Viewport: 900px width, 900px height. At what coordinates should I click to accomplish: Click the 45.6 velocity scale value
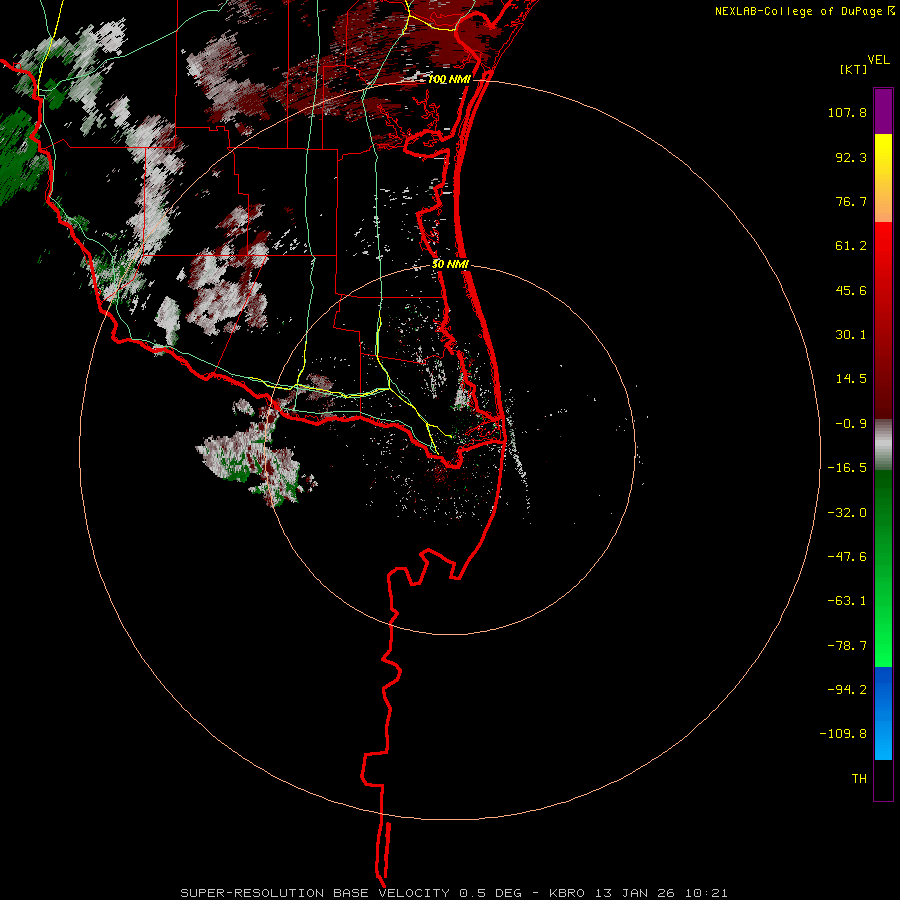(x=851, y=290)
